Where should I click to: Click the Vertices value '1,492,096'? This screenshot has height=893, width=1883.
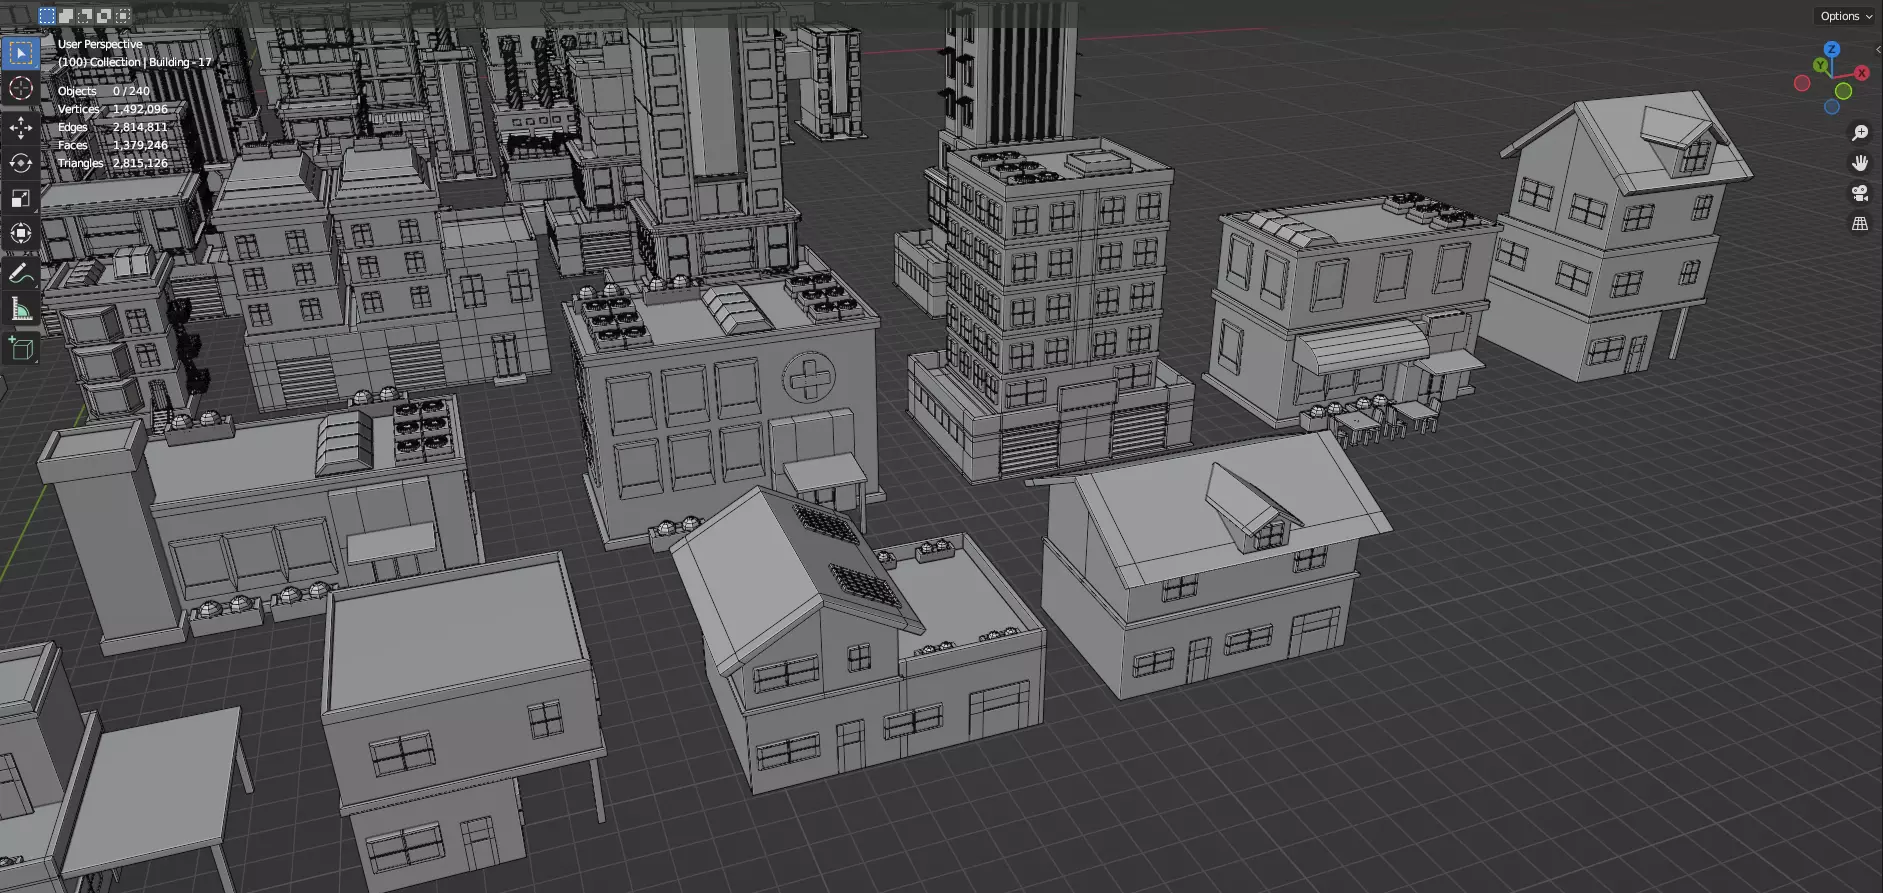point(140,109)
